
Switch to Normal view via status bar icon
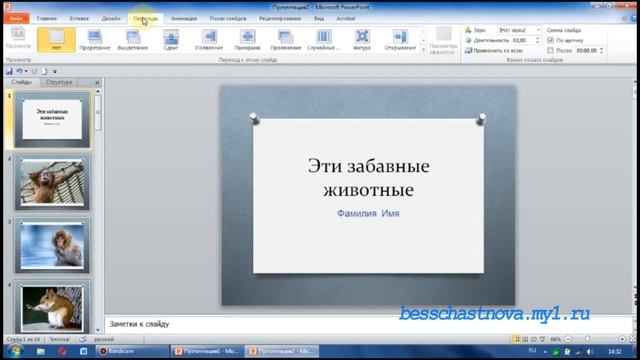[516, 339]
